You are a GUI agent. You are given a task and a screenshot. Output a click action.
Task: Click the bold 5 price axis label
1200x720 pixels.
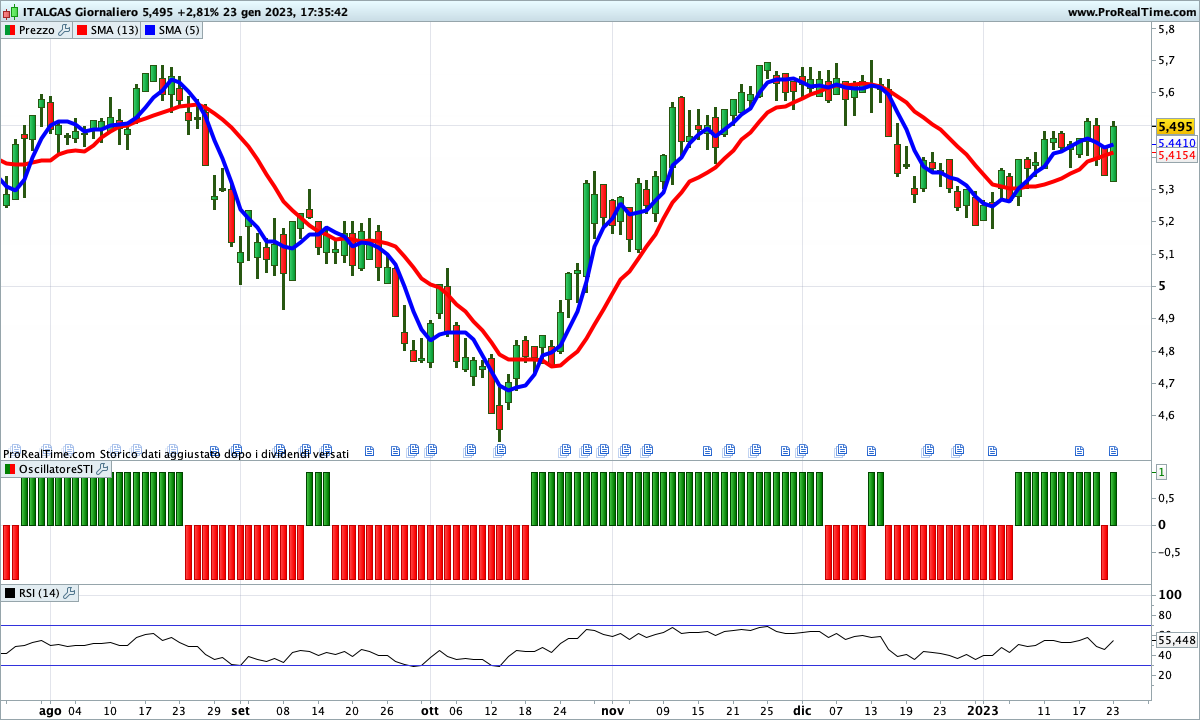[x=1161, y=286]
